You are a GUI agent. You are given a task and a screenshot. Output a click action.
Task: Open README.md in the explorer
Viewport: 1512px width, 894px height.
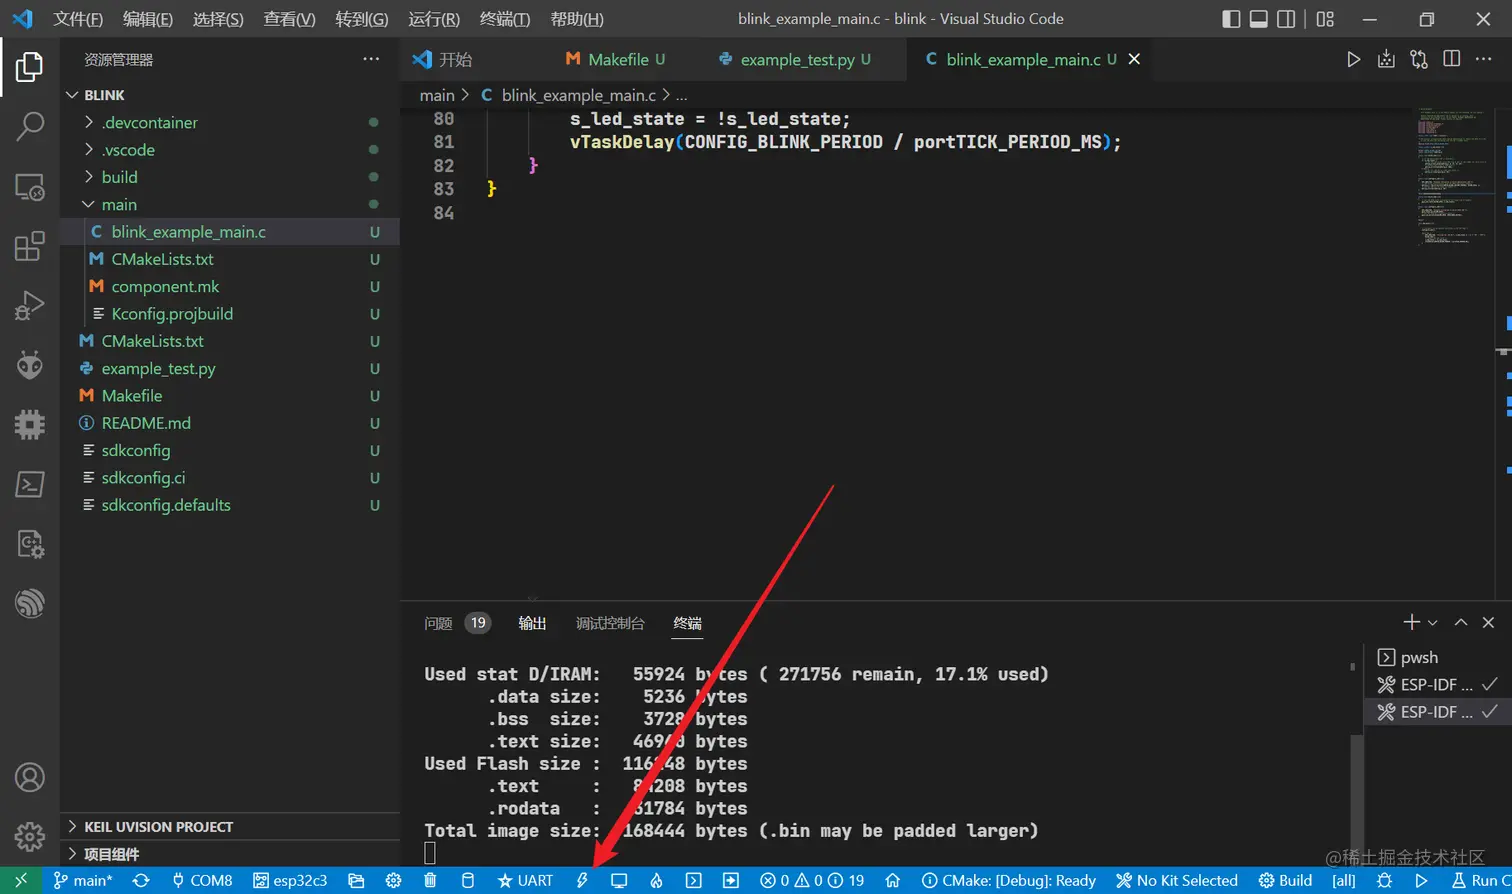pyautogui.click(x=230, y=423)
